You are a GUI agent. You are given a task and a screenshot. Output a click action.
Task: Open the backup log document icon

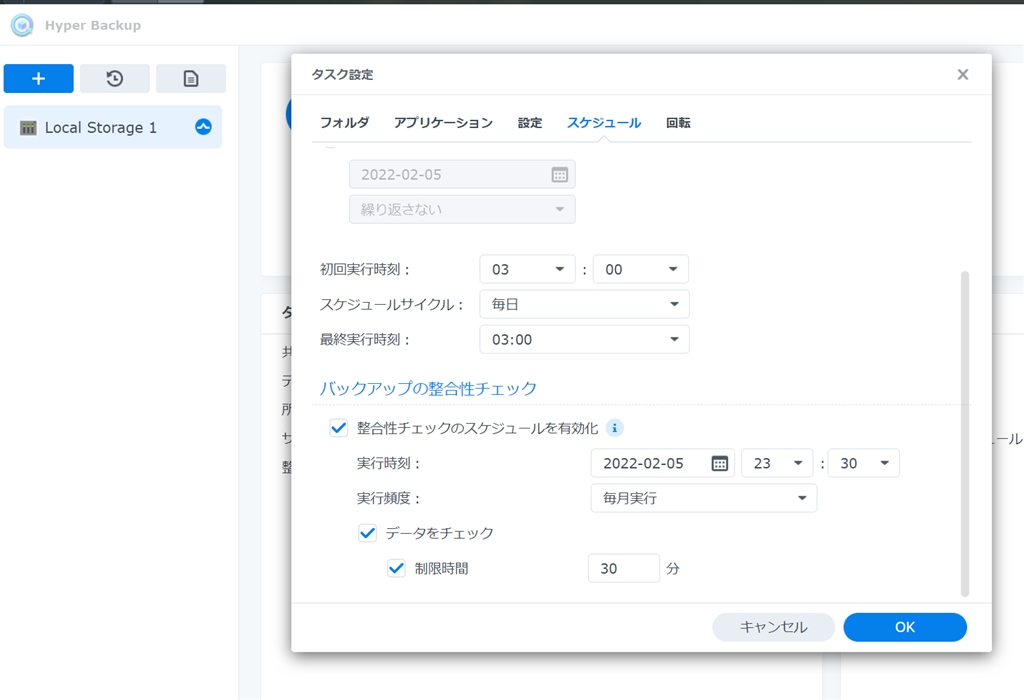(191, 78)
